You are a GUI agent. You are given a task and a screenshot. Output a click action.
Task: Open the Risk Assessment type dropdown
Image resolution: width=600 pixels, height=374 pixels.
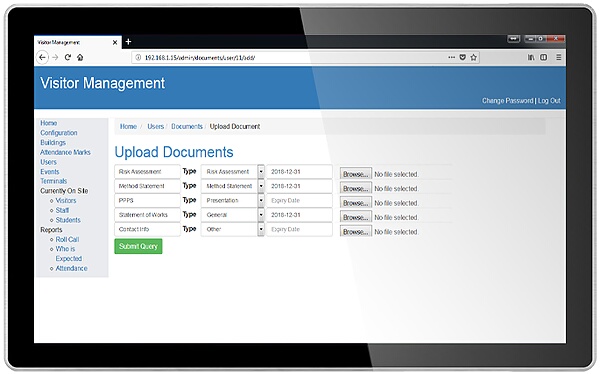click(x=233, y=171)
